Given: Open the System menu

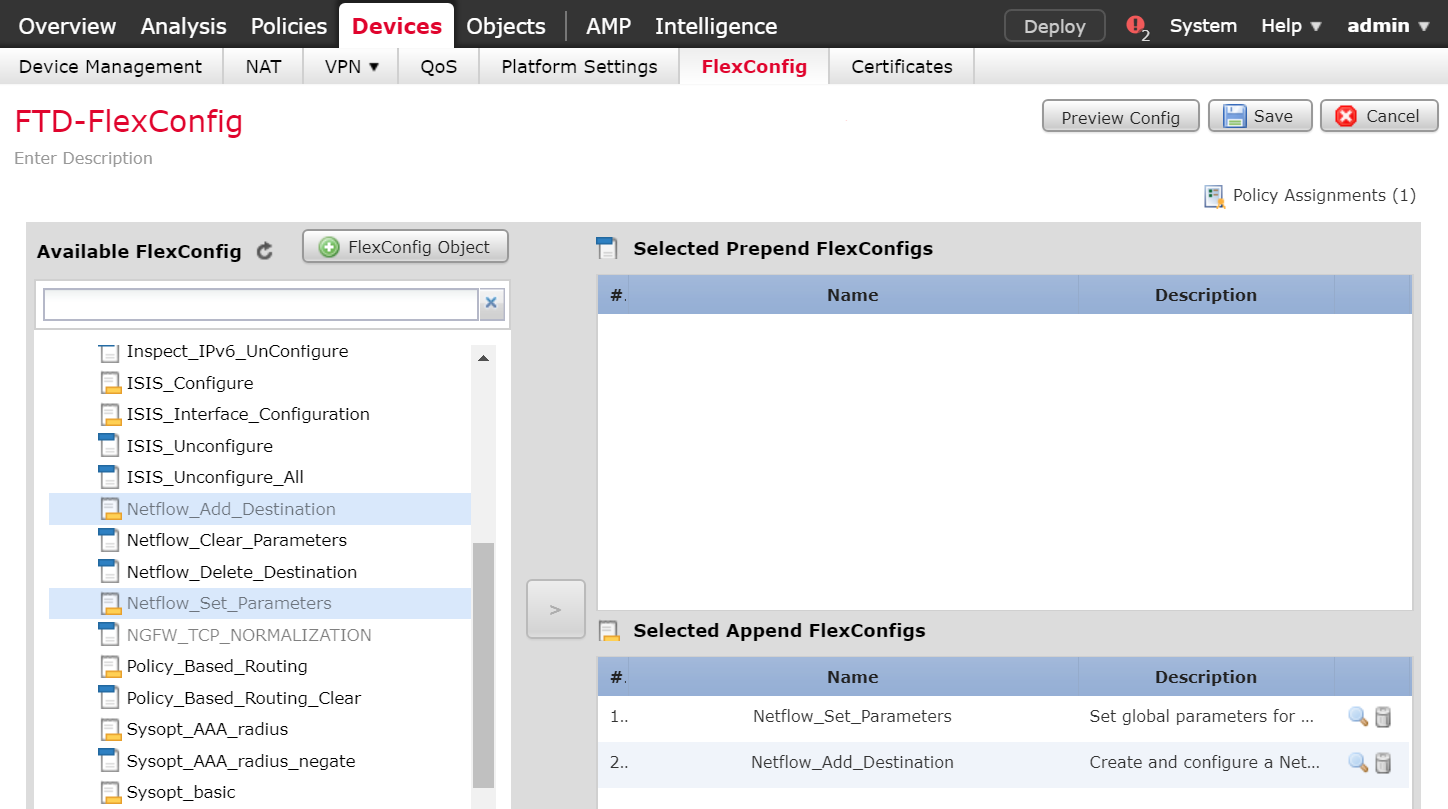Looking at the screenshot, I should tap(1203, 26).
